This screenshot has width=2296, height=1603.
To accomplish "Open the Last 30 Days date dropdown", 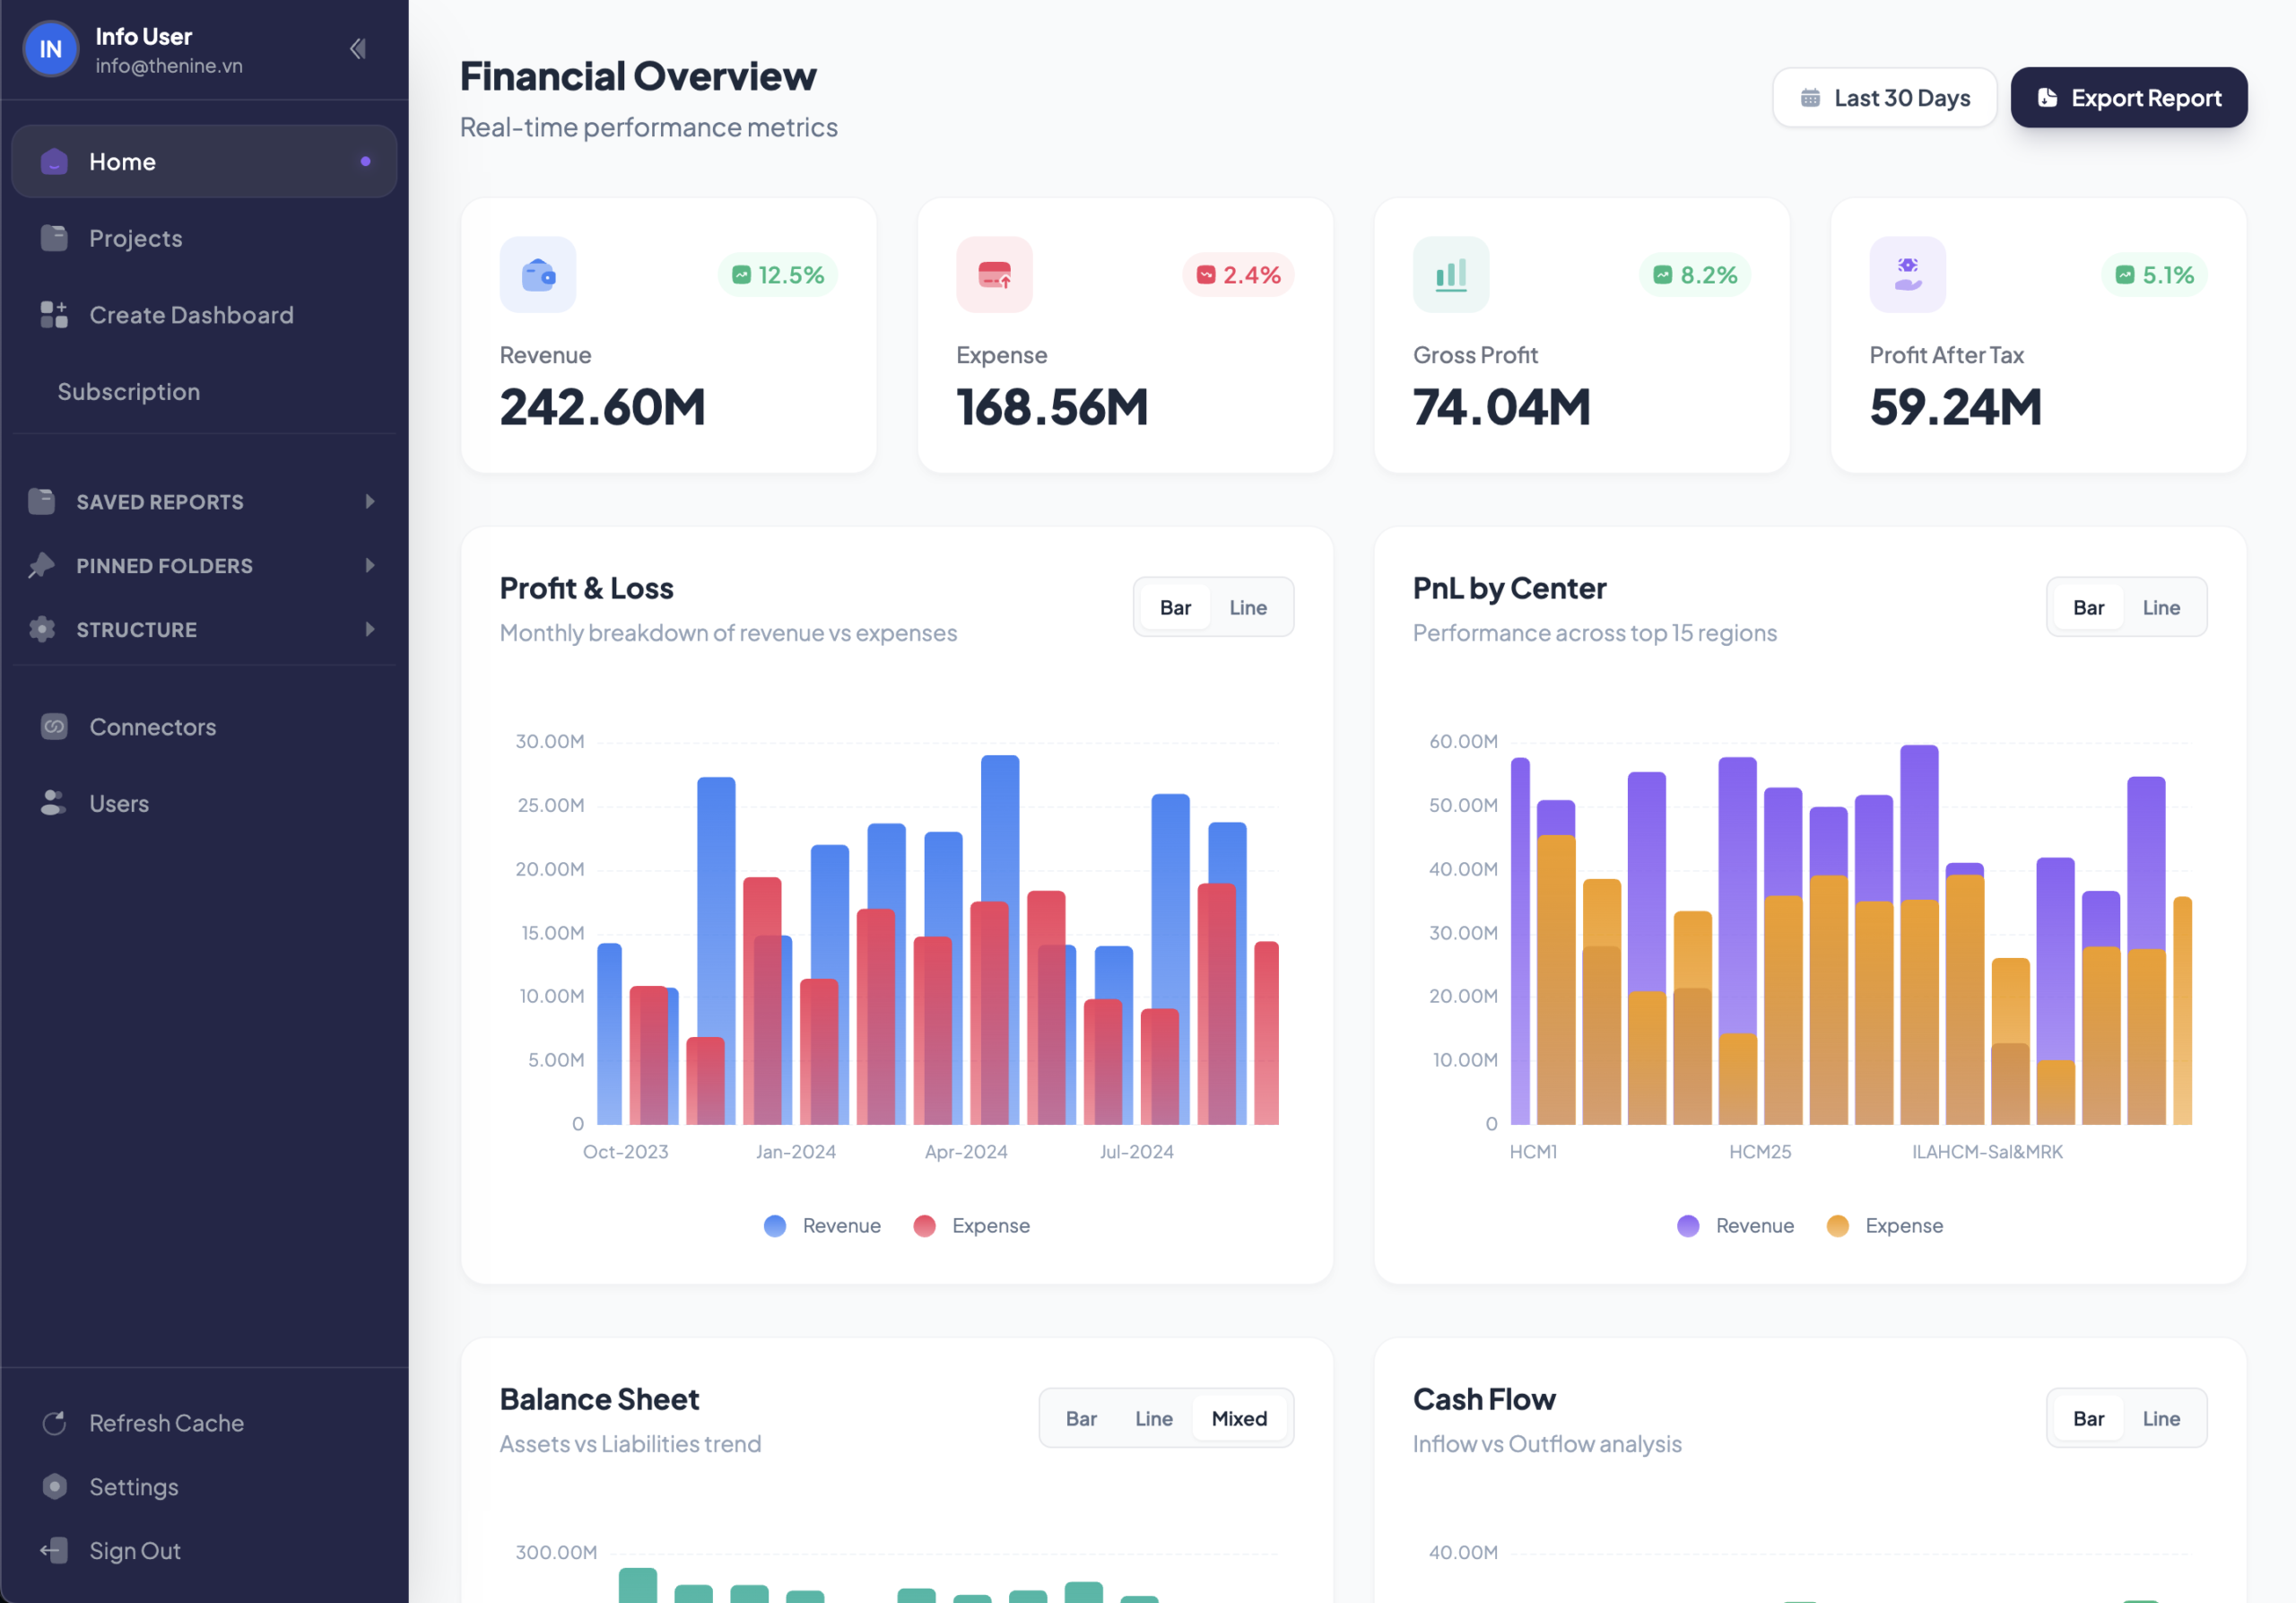I will pos(1884,97).
